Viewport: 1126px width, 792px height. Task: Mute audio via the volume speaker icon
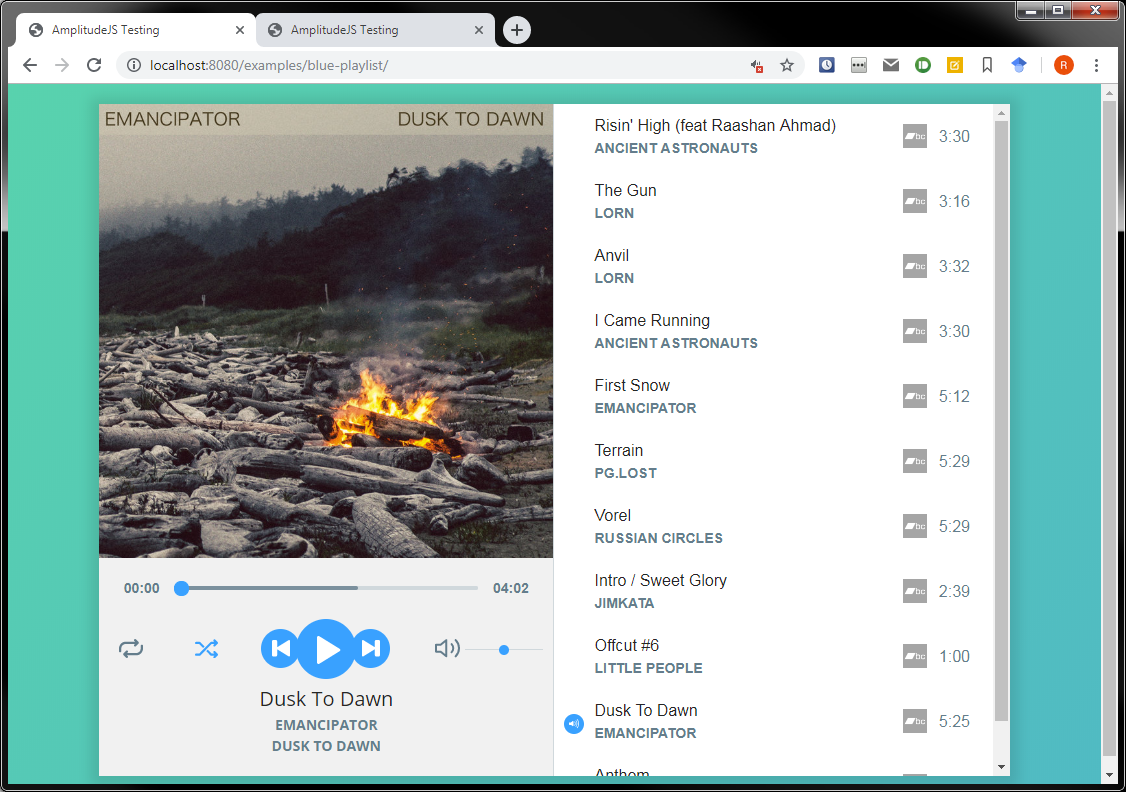pyautogui.click(x=447, y=648)
